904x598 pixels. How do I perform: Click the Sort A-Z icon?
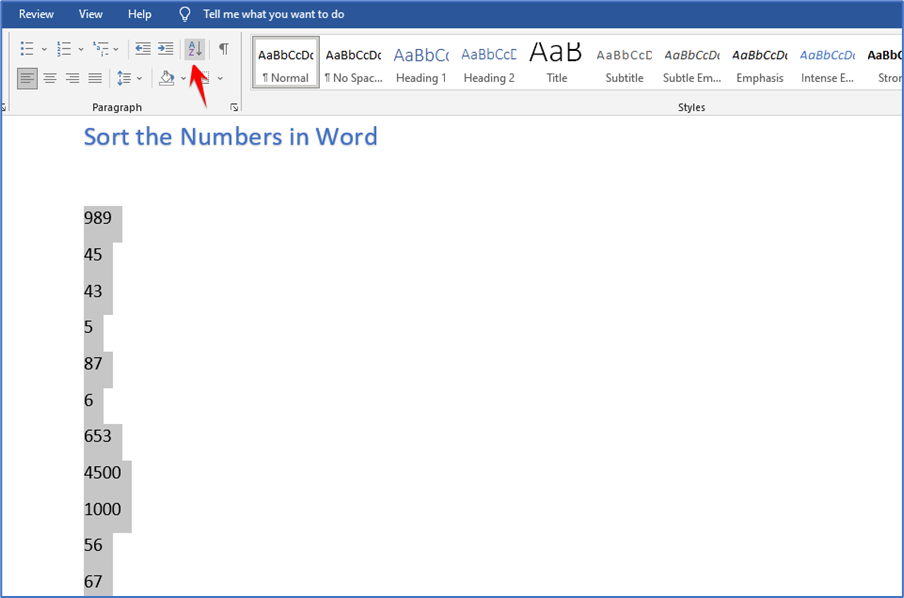point(194,48)
